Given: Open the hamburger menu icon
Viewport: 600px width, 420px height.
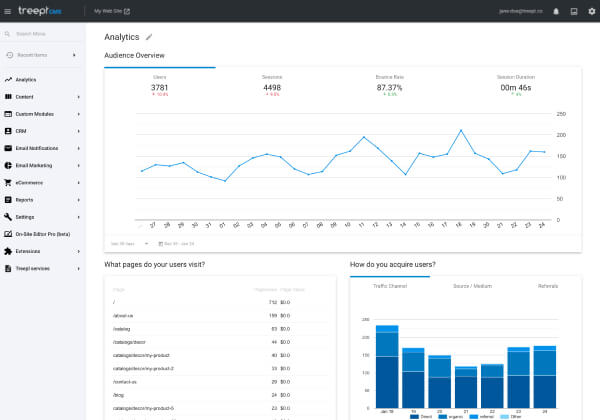Looking at the screenshot, I should (x=7, y=11).
